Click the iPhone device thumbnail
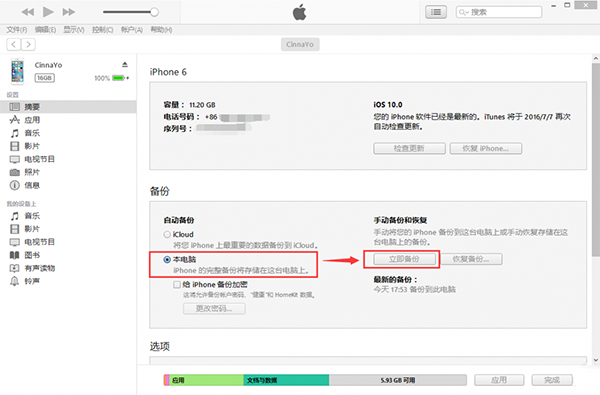The width and height of the screenshot is (600, 395). (x=17, y=71)
